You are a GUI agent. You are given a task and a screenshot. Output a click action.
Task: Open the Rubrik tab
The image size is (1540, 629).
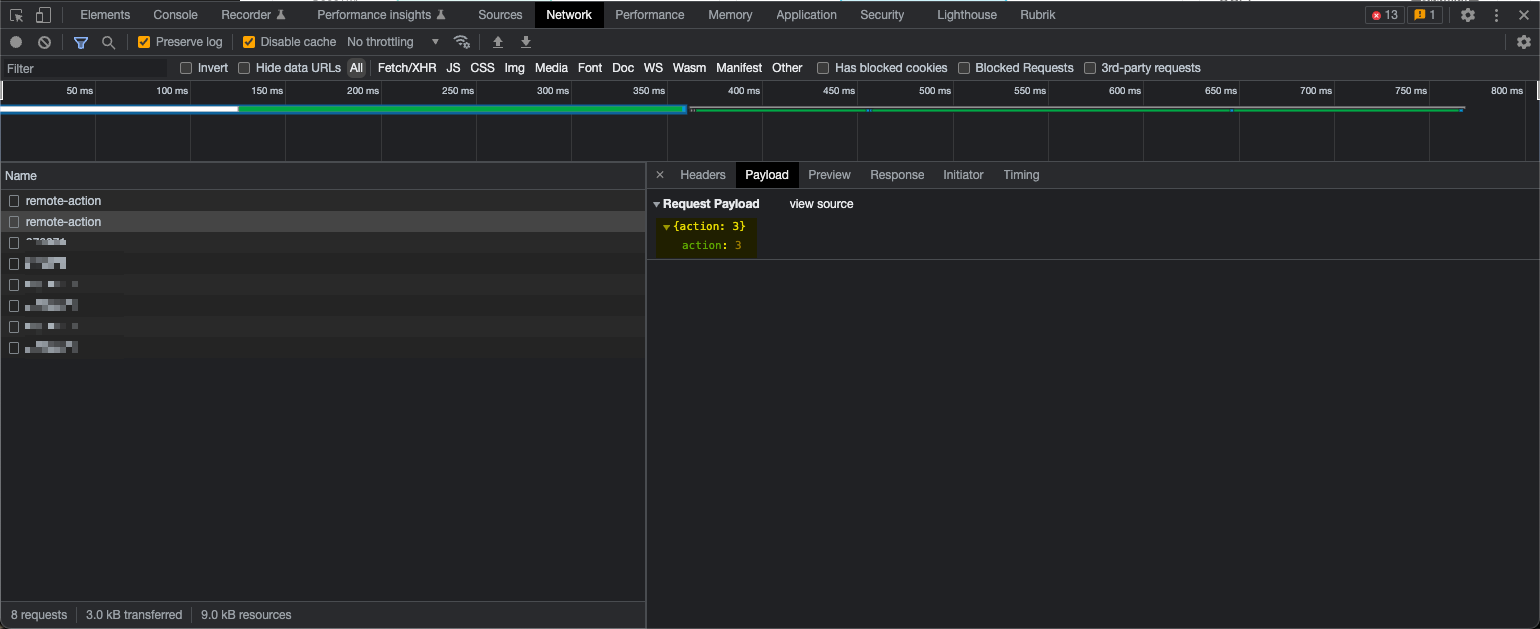(1038, 15)
